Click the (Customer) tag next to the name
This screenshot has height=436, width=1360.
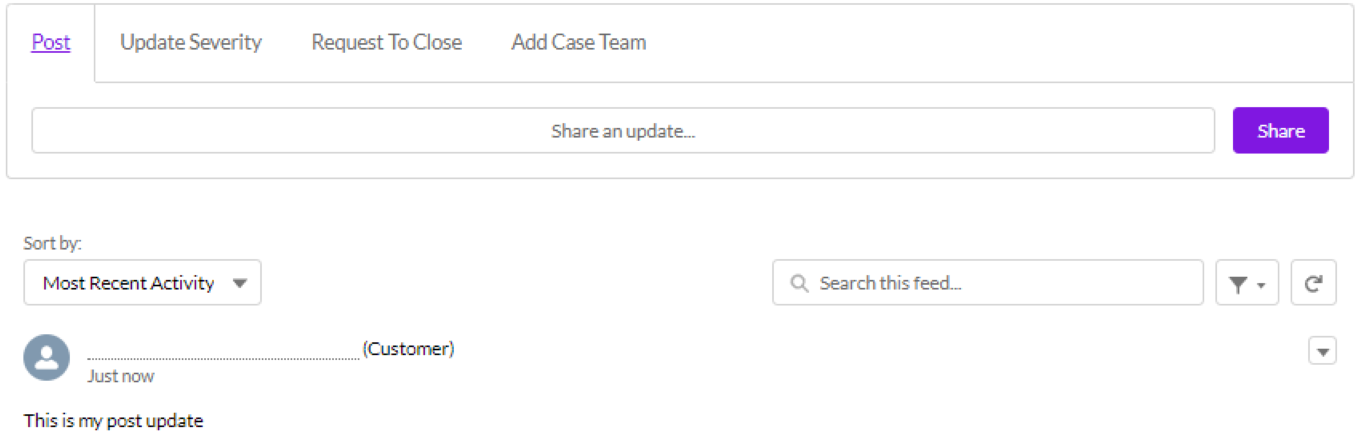point(408,349)
